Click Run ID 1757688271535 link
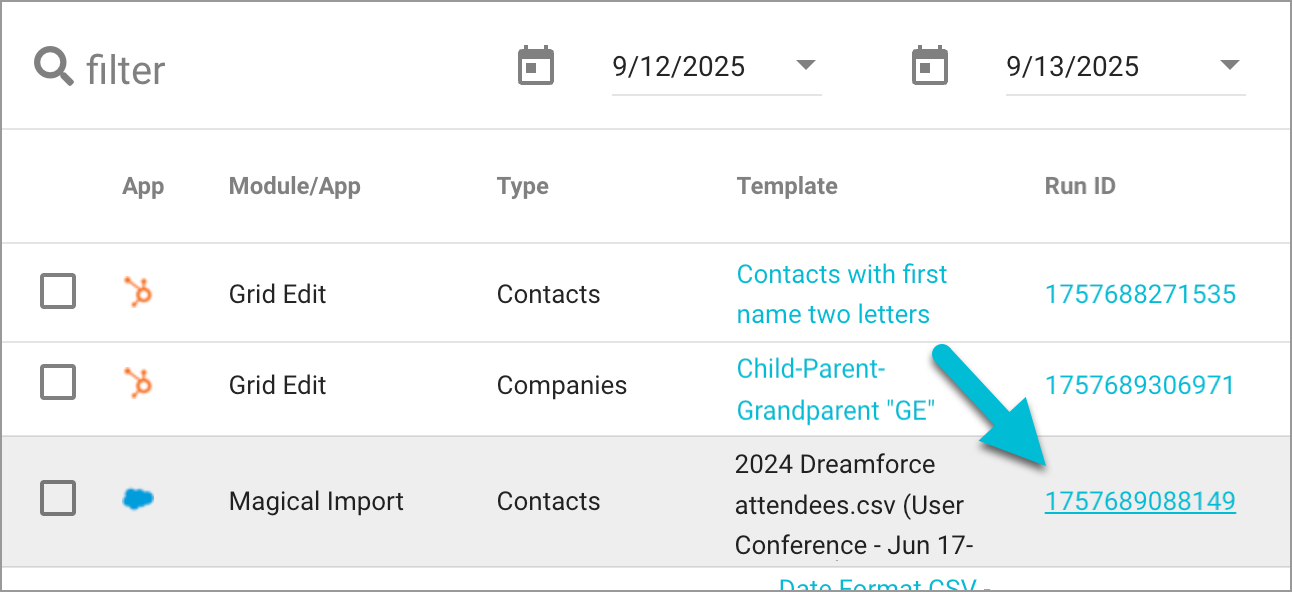The image size is (1292, 592). (x=1140, y=293)
